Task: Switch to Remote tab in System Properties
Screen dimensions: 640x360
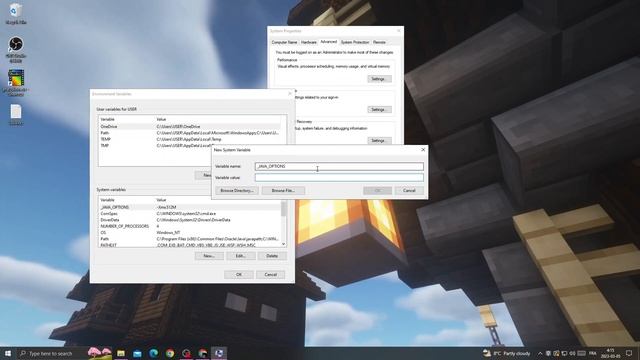Action: [x=379, y=42]
